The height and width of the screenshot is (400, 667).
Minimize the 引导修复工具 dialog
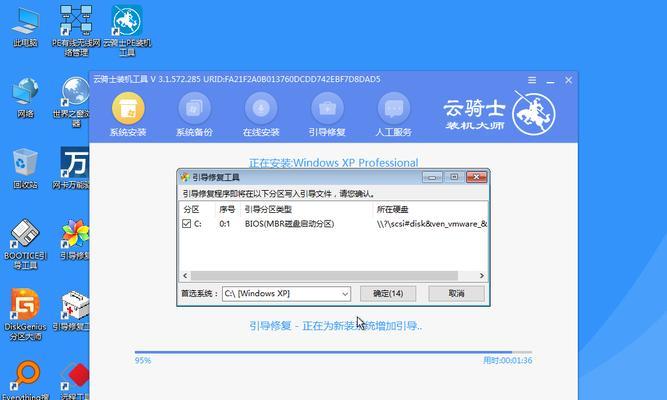432,177
